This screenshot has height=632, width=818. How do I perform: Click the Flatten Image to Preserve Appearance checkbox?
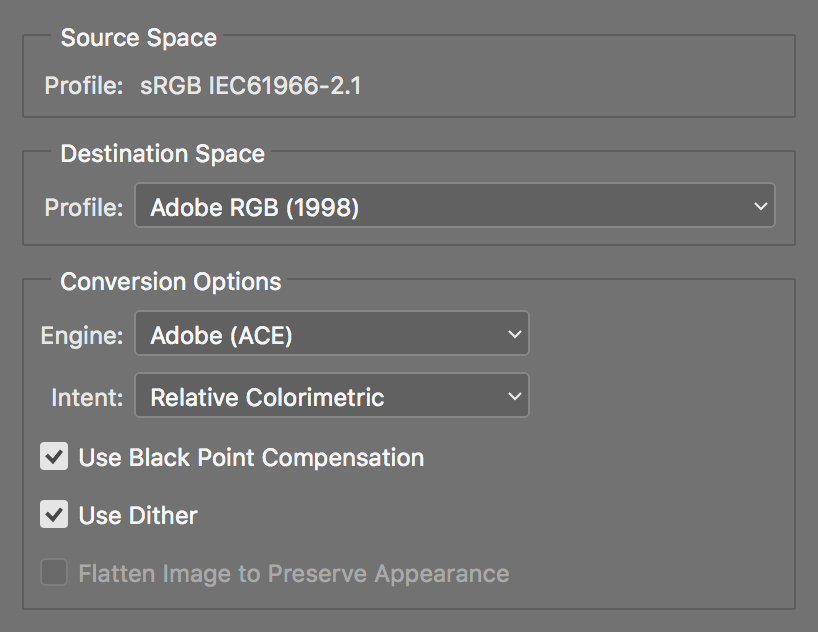(54, 574)
